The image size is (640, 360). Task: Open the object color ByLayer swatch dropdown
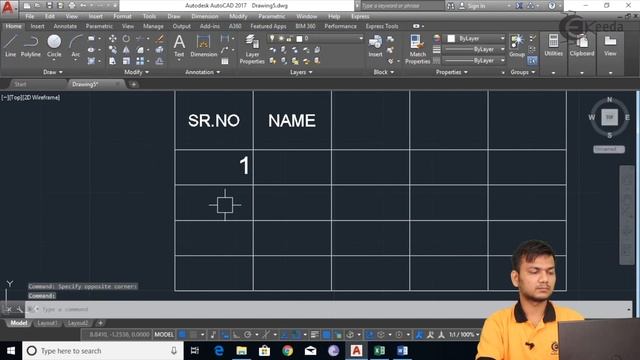coord(475,38)
